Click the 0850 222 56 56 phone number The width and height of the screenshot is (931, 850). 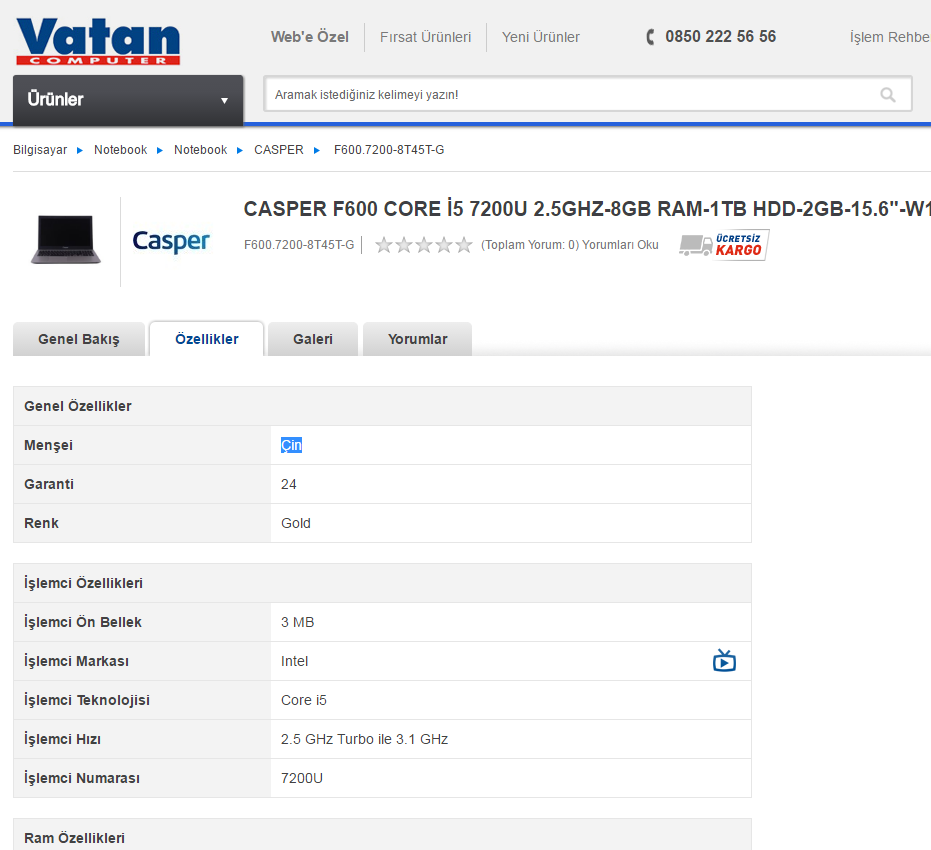click(x=720, y=37)
